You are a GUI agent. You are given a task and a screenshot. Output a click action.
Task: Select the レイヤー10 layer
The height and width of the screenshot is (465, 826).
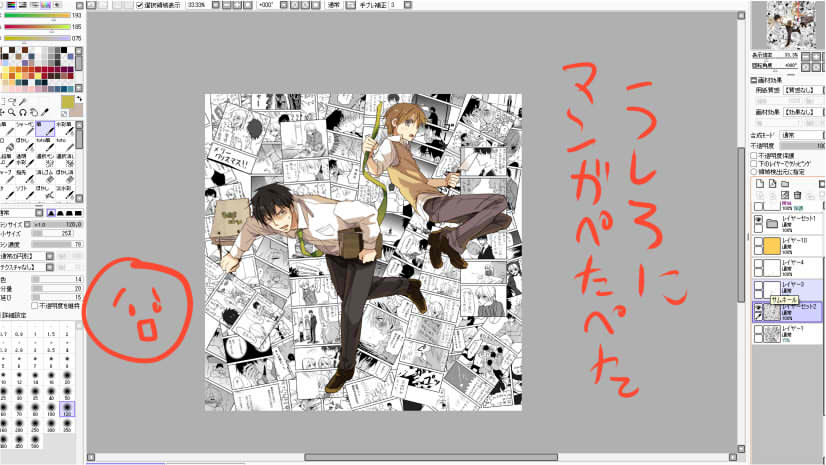pyautogui.click(x=788, y=246)
